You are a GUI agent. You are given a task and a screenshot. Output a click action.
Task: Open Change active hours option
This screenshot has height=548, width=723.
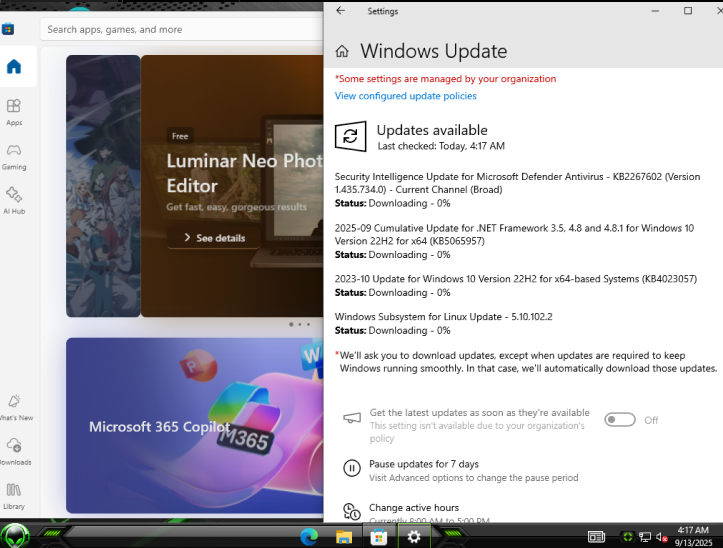414,508
